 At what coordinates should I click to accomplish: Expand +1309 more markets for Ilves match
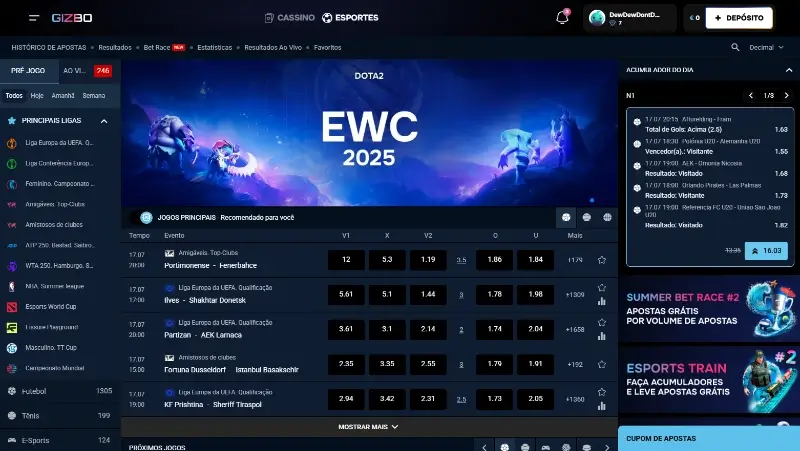click(x=575, y=294)
